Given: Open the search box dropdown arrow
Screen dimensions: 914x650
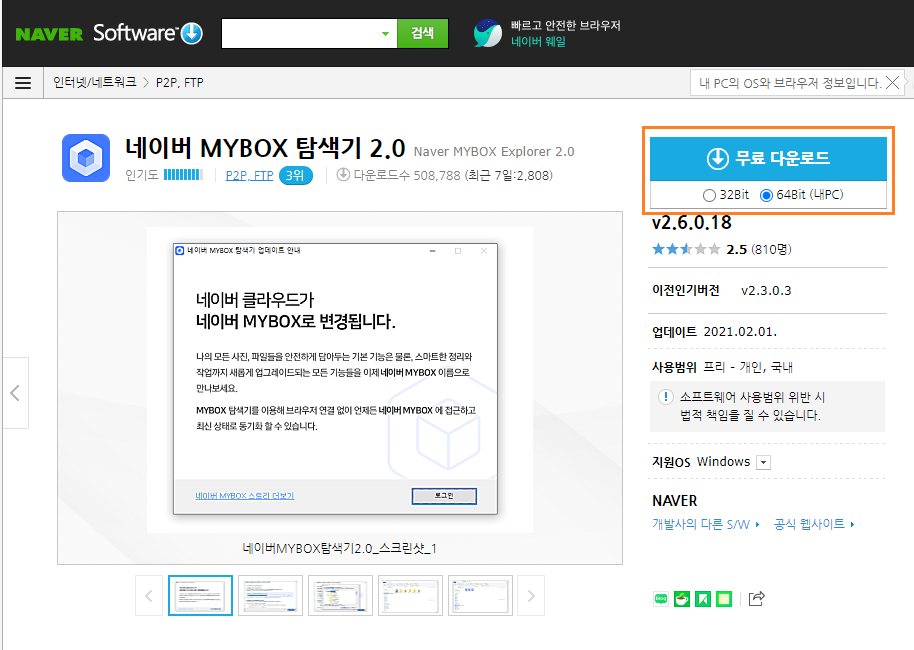Looking at the screenshot, I should [385, 34].
